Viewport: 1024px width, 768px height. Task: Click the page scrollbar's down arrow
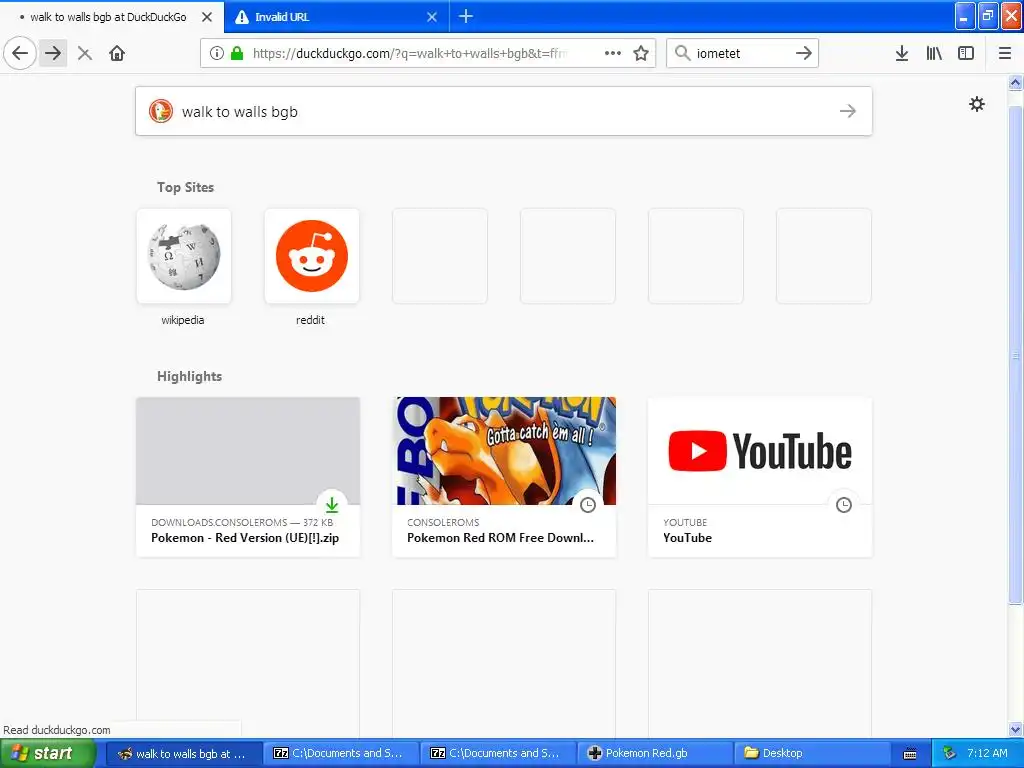[1016, 729]
